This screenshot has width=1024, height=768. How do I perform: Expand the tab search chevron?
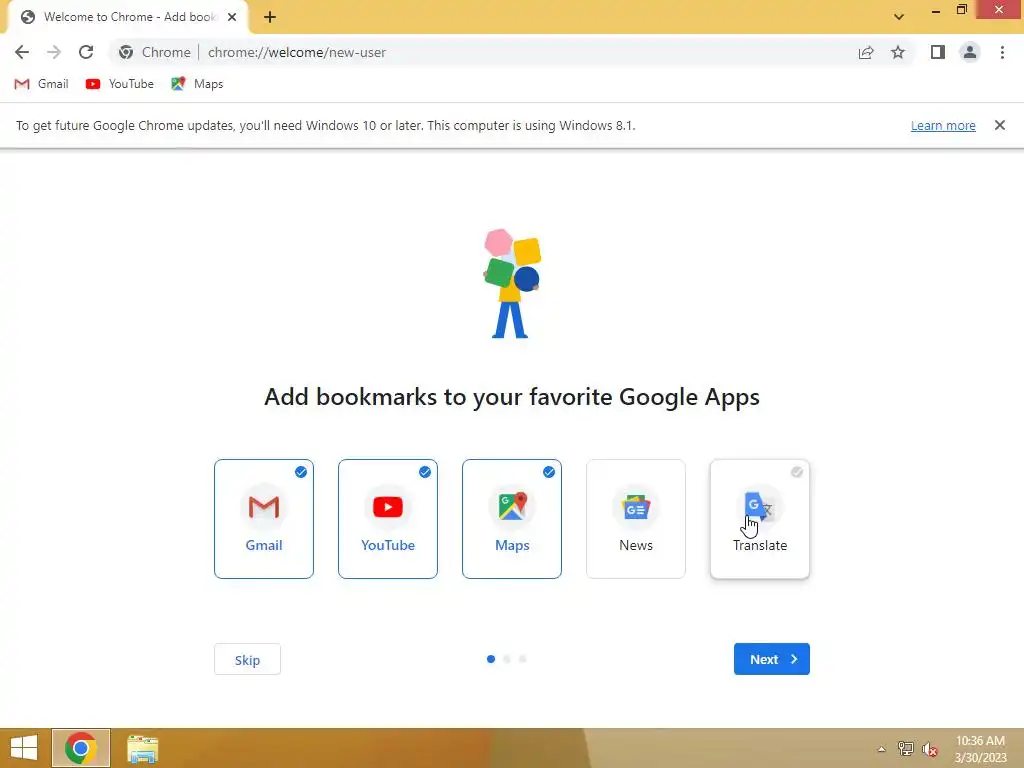pyautogui.click(x=899, y=17)
